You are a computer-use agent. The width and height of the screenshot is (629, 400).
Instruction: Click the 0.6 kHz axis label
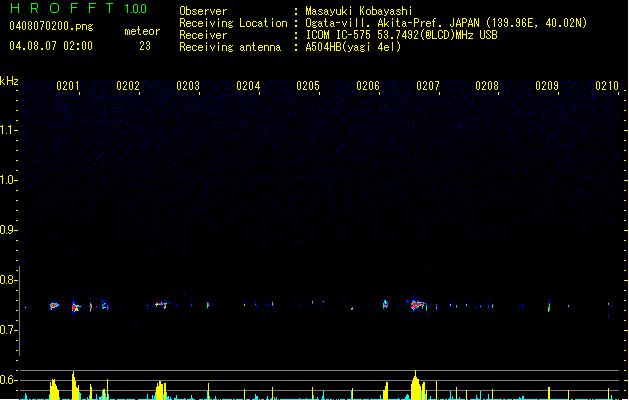[x=8, y=380]
